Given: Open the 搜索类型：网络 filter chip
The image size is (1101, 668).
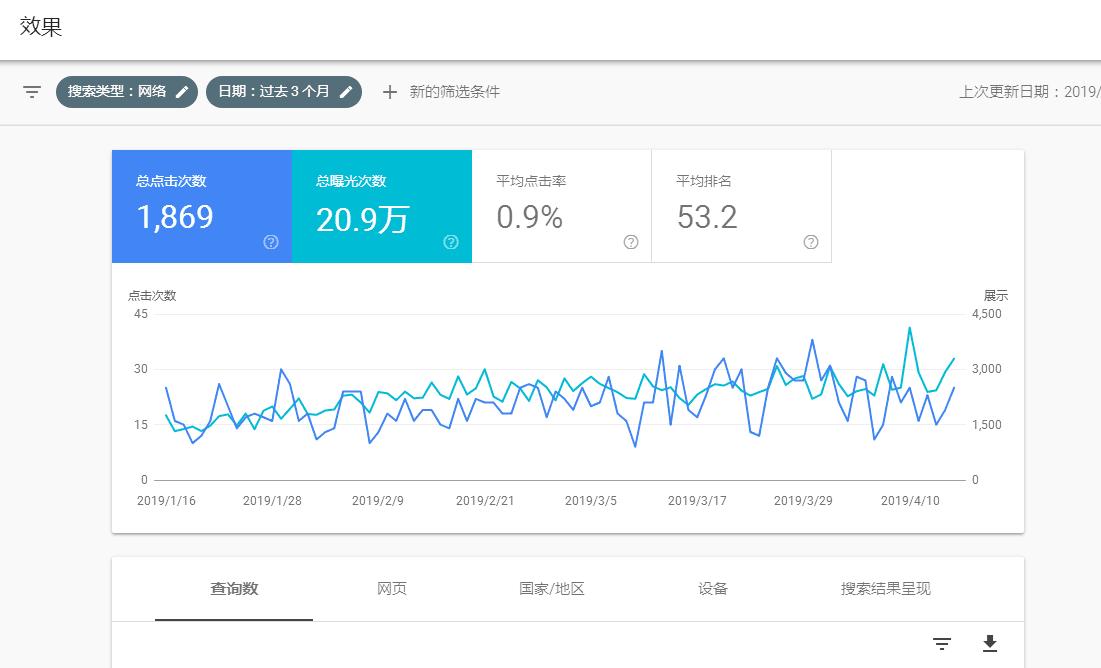Looking at the screenshot, I should [x=127, y=92].
